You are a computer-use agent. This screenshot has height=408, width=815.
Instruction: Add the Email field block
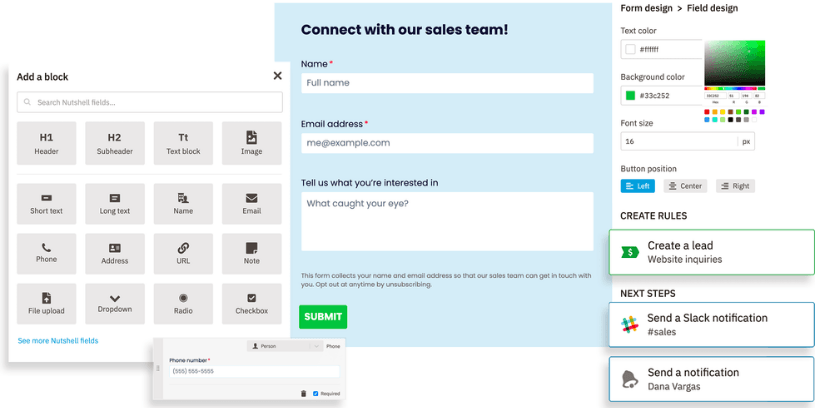[x=251, y=203]
